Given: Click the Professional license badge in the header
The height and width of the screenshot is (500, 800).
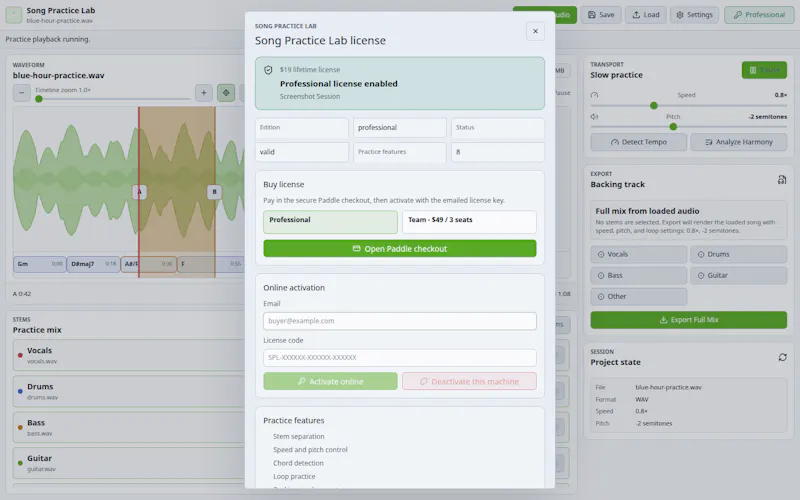Looking at the screenshot, I should pos(759,15).
